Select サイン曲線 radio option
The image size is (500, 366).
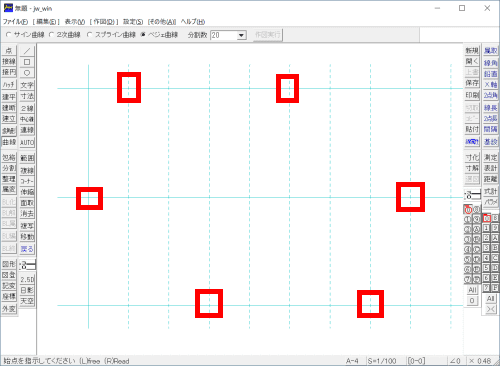point(25,35)
